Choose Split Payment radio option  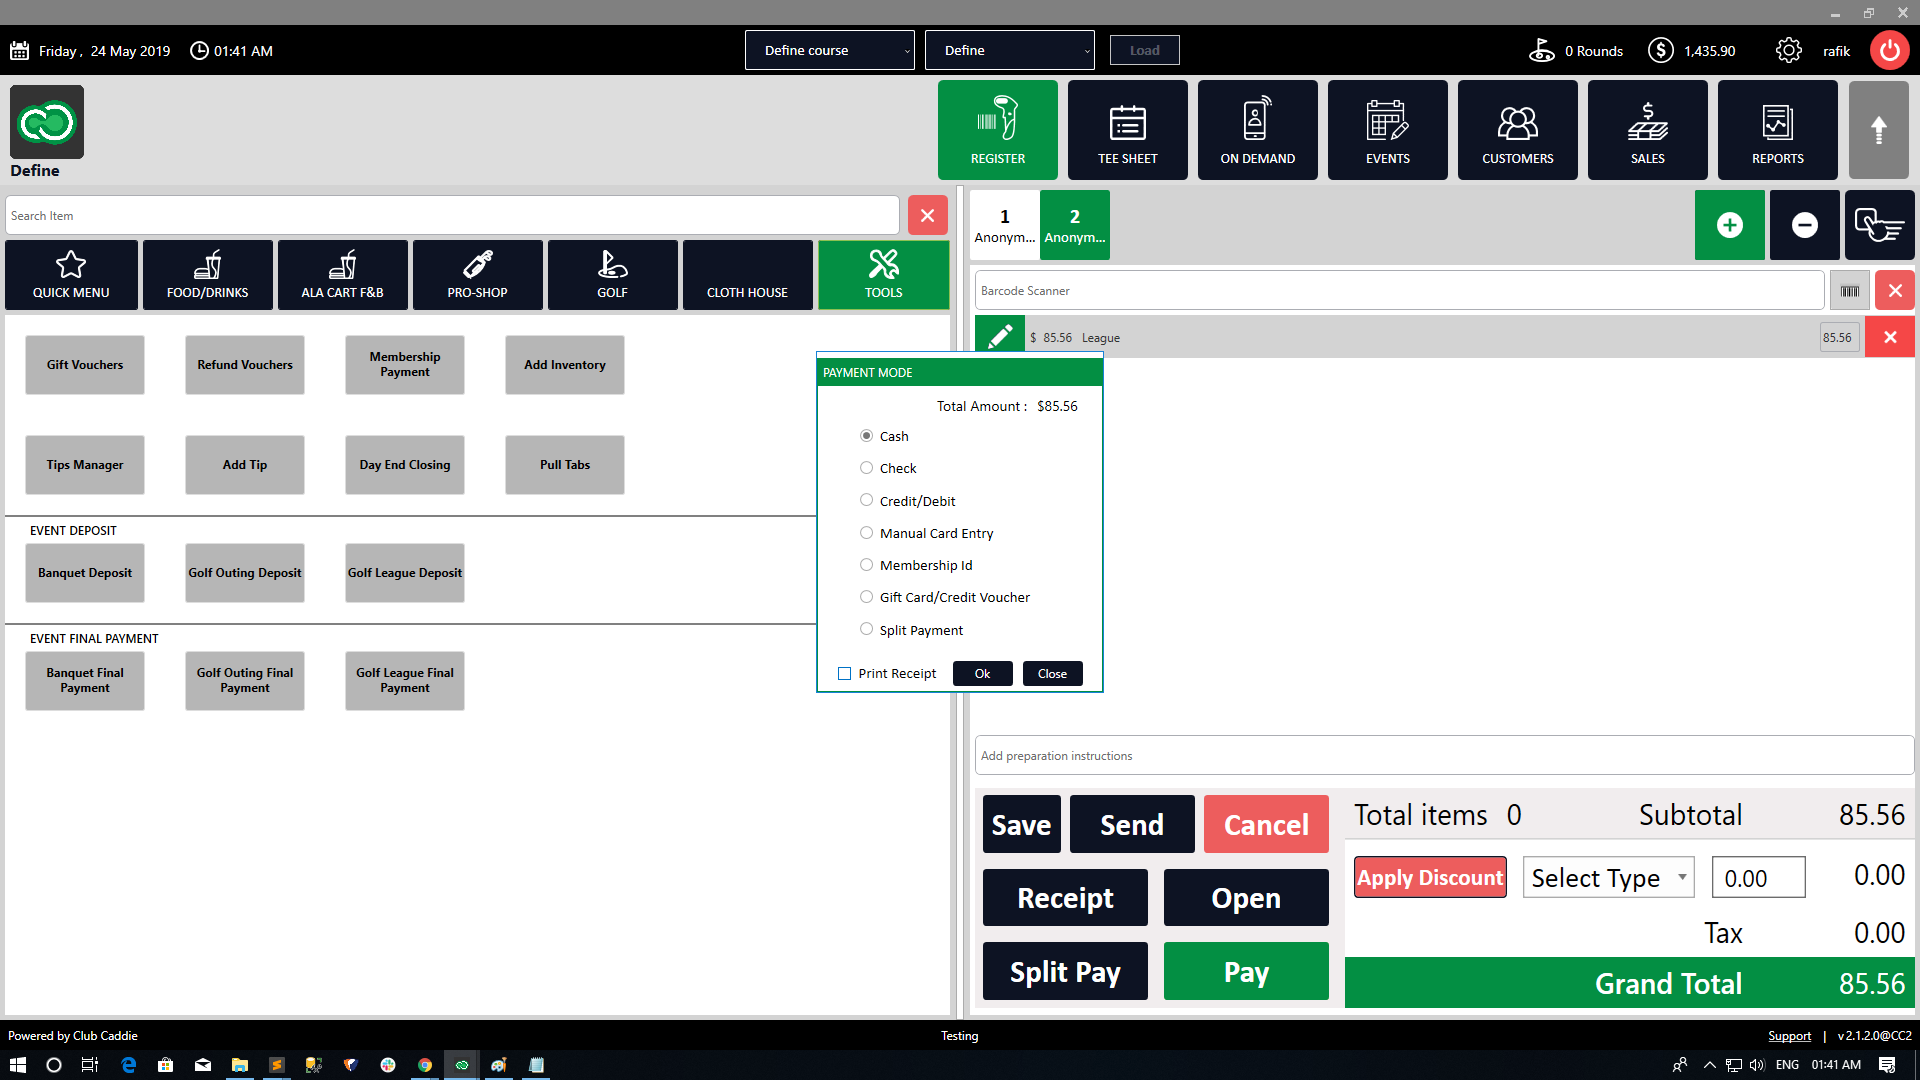coord(866,629)
